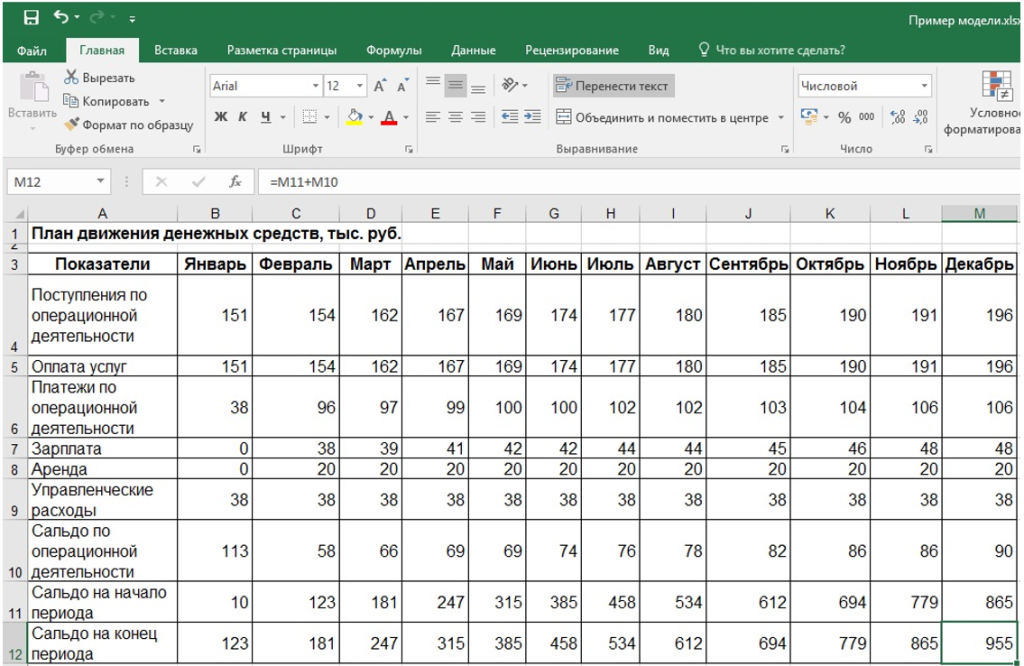
Task: Click the increase font size icon
Action: coord(380,87)
